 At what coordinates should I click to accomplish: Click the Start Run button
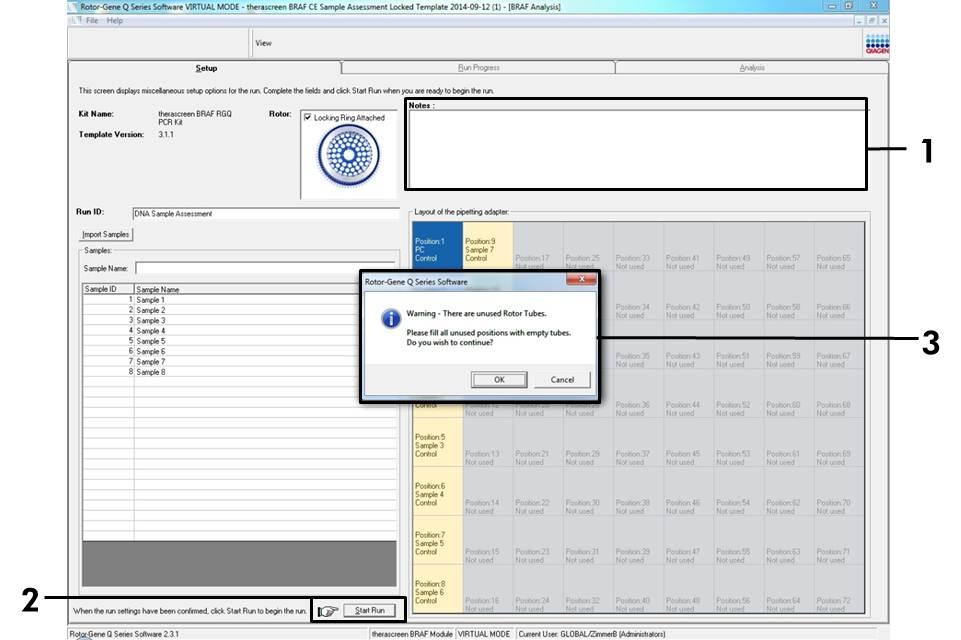370,611
